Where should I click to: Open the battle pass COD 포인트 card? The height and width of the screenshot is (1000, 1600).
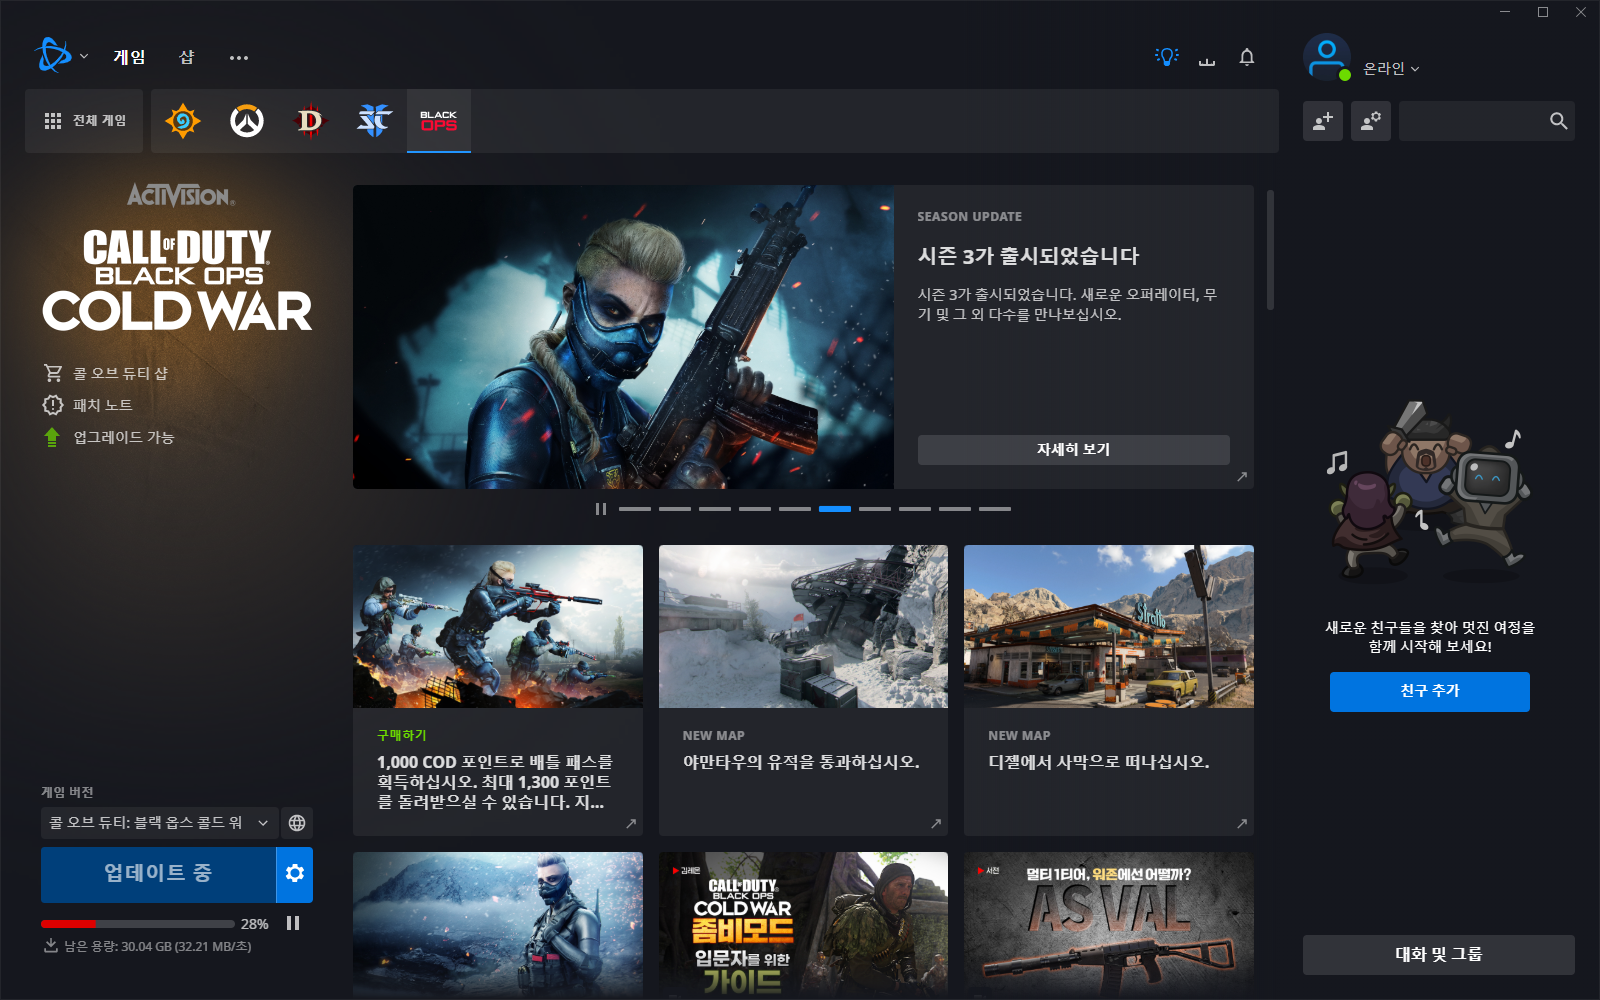(498, 690)
